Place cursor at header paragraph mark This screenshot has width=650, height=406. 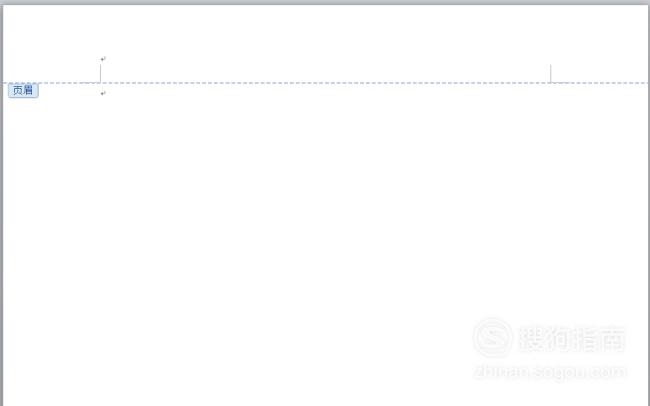103,59
